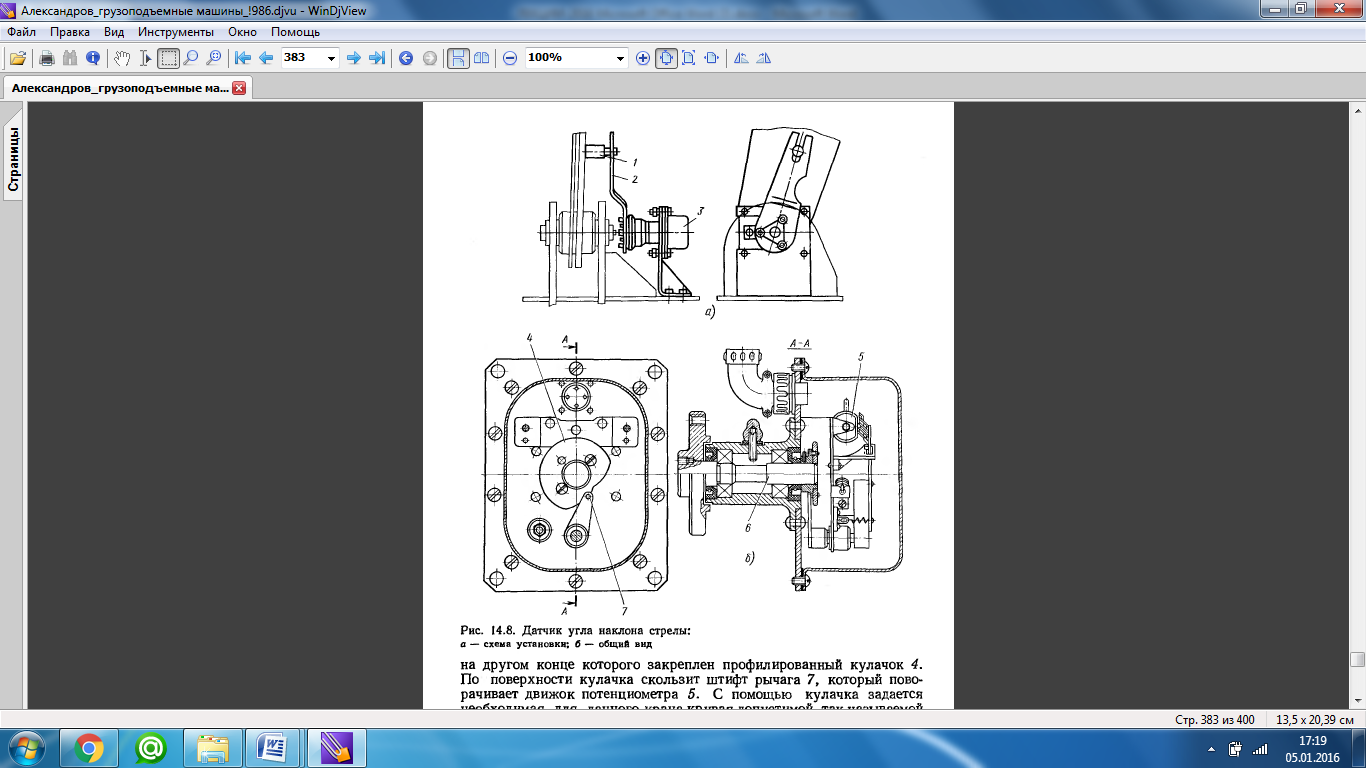Toggle continuous single-page layout
The height and width of the screenshot is (768, 1366).
pos(457,58)
